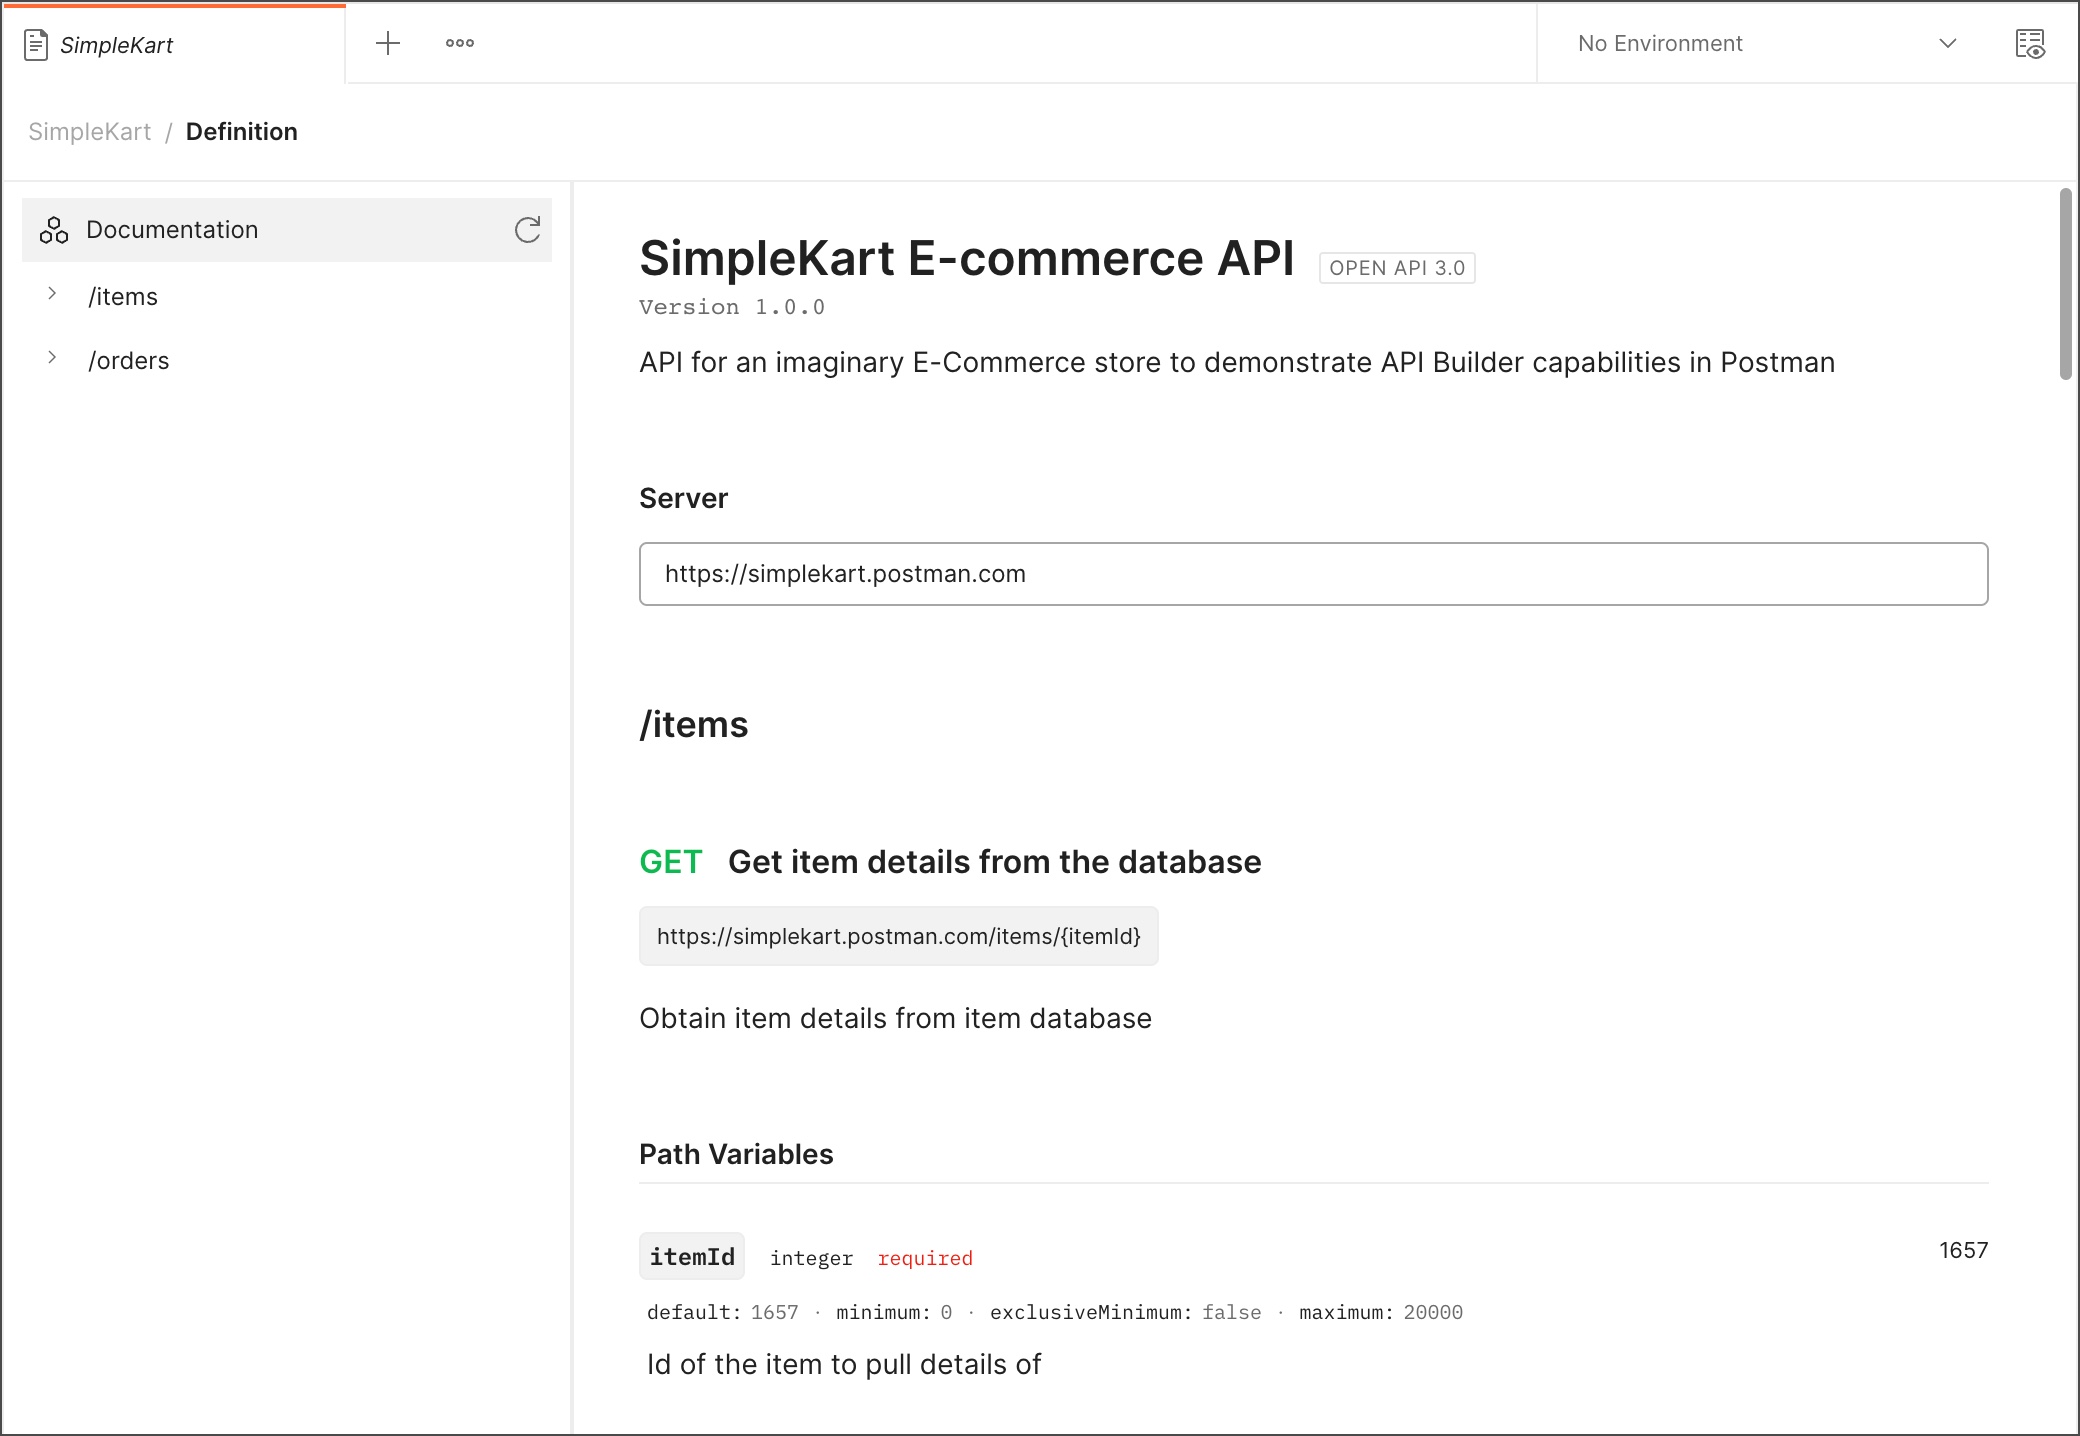2080x1436 pixels.
Task: Refresh the Documentation with the reload icon
Action: [x=528, y=229]
